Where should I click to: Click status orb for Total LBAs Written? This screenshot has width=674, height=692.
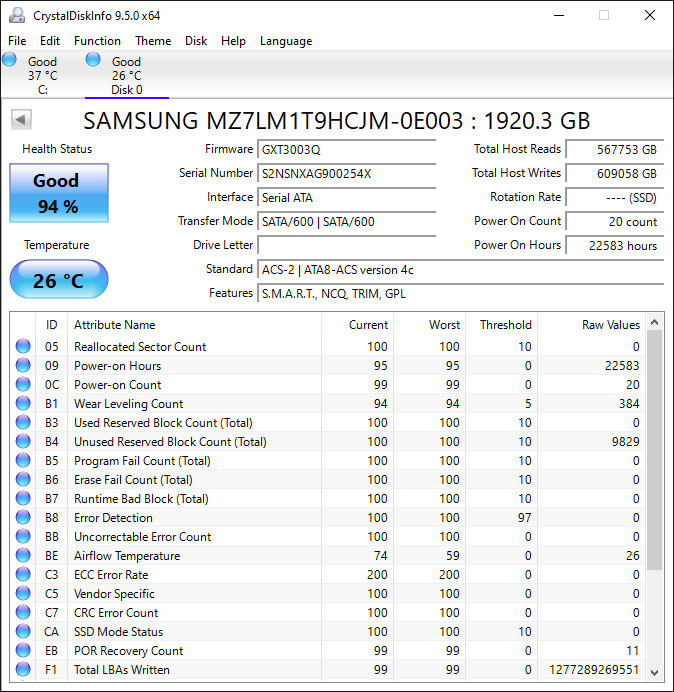[23, 669]
